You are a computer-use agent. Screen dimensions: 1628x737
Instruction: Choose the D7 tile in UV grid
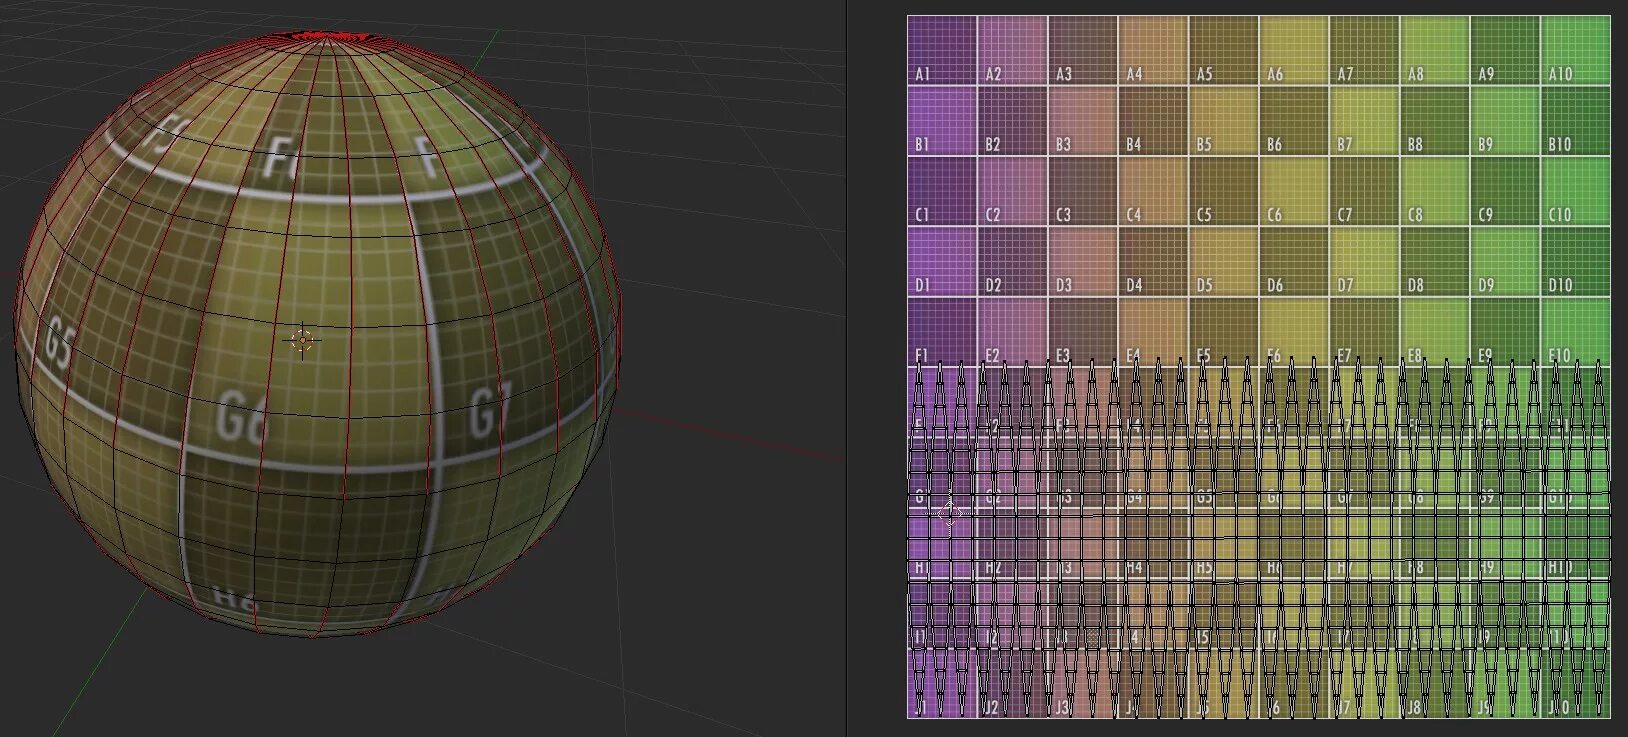pos(1364,261)
